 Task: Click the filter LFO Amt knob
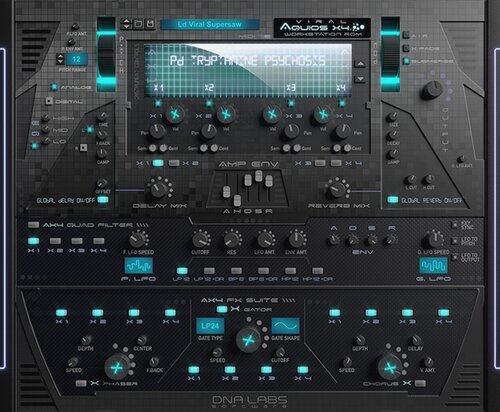tap(265, 240)
